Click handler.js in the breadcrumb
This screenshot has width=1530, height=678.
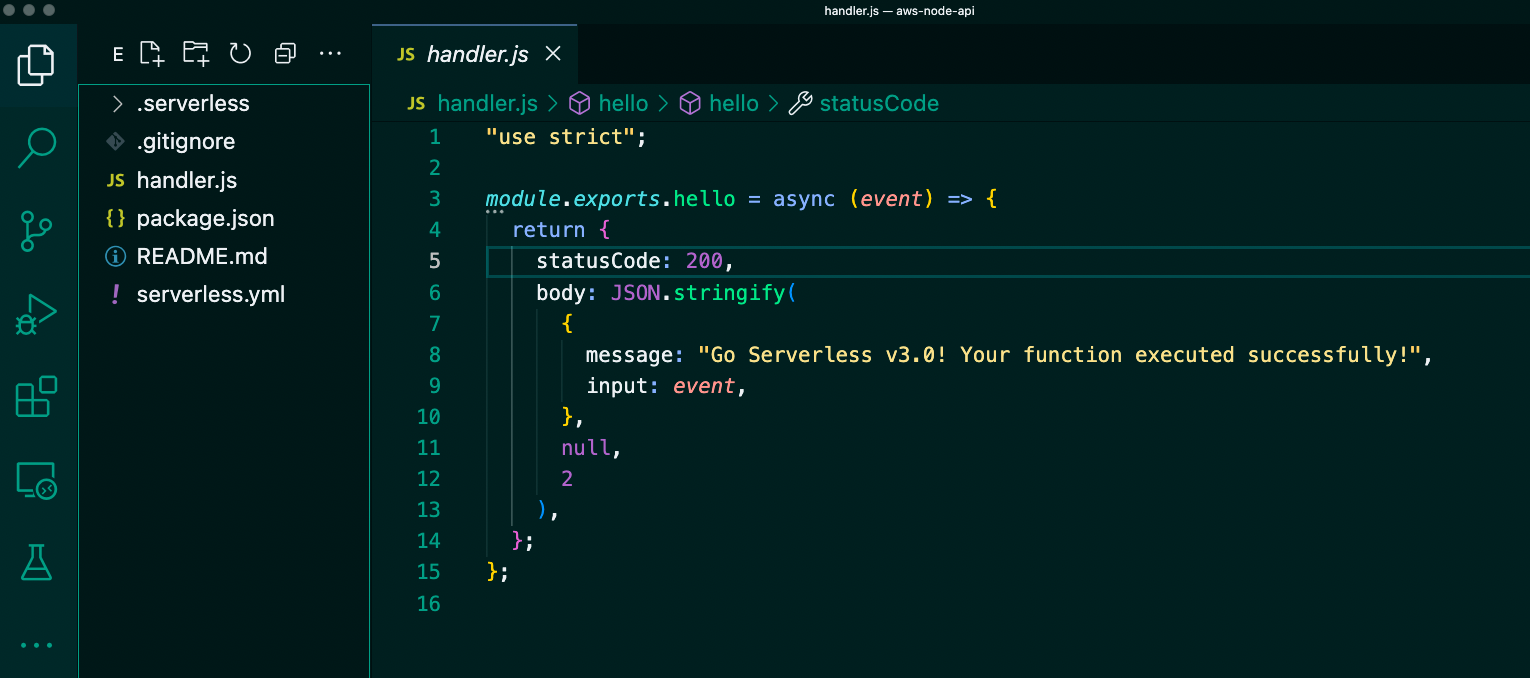pos(487,104)
